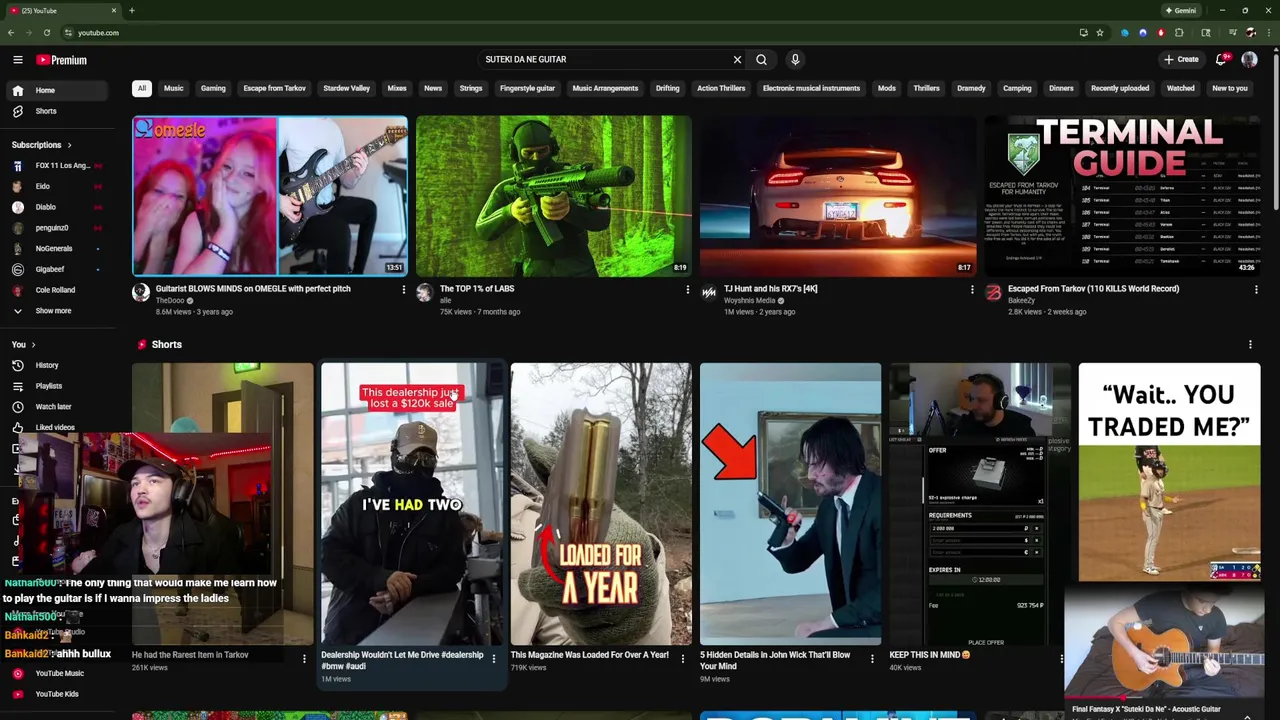Select the Gaming filter chip
Viewport: 1280px width, 720px height.
click(213, 88)
